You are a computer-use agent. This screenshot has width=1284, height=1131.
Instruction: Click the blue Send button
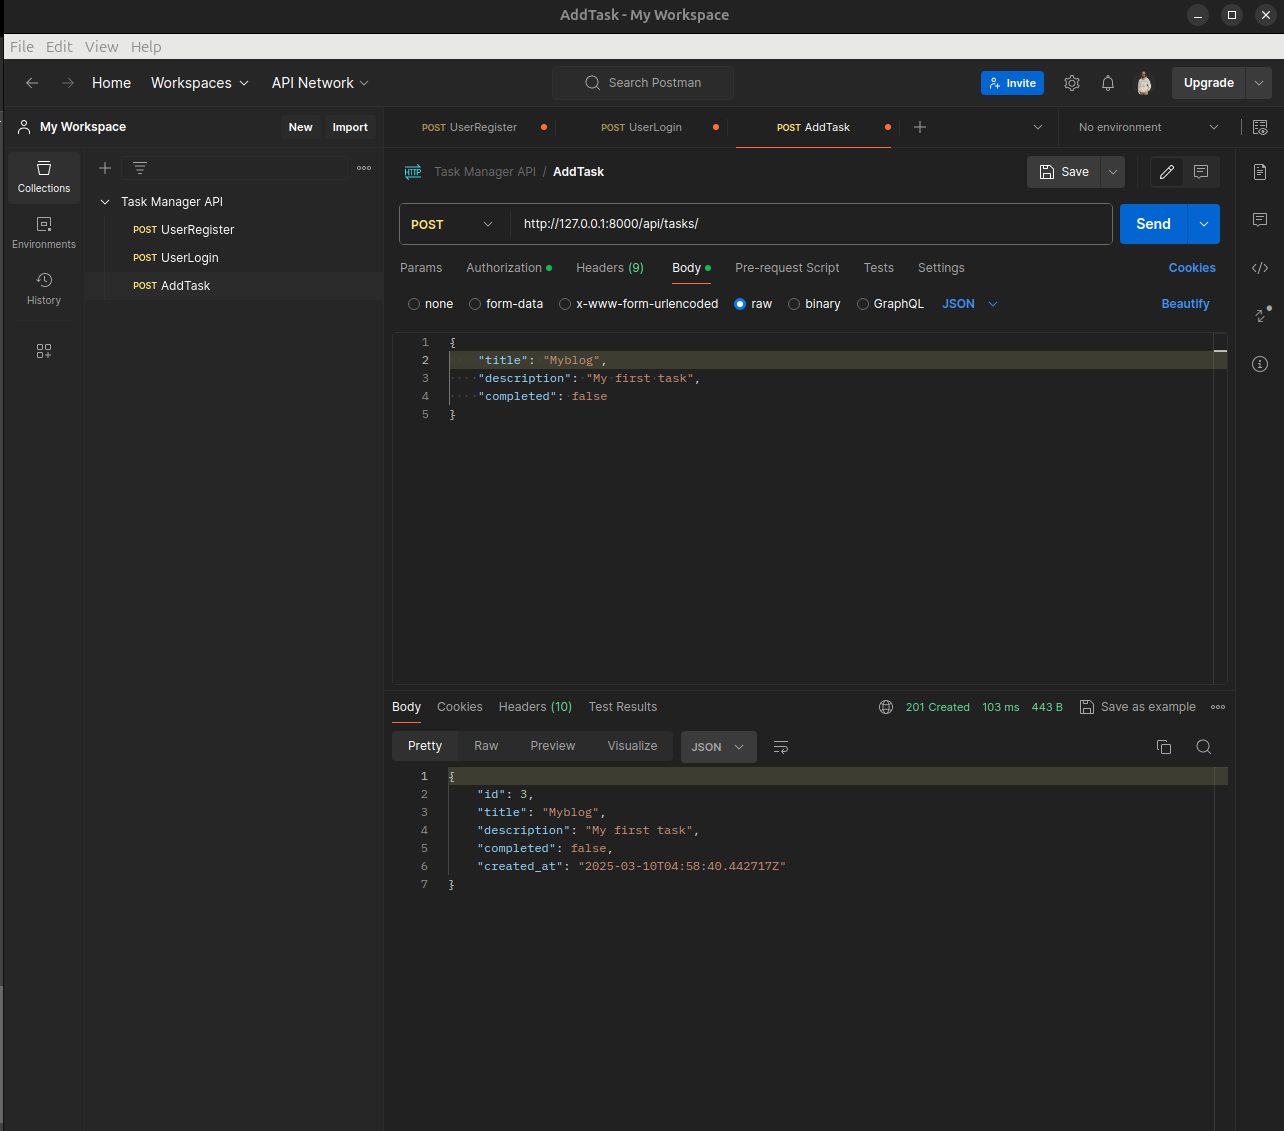(x=1153, y=224)
